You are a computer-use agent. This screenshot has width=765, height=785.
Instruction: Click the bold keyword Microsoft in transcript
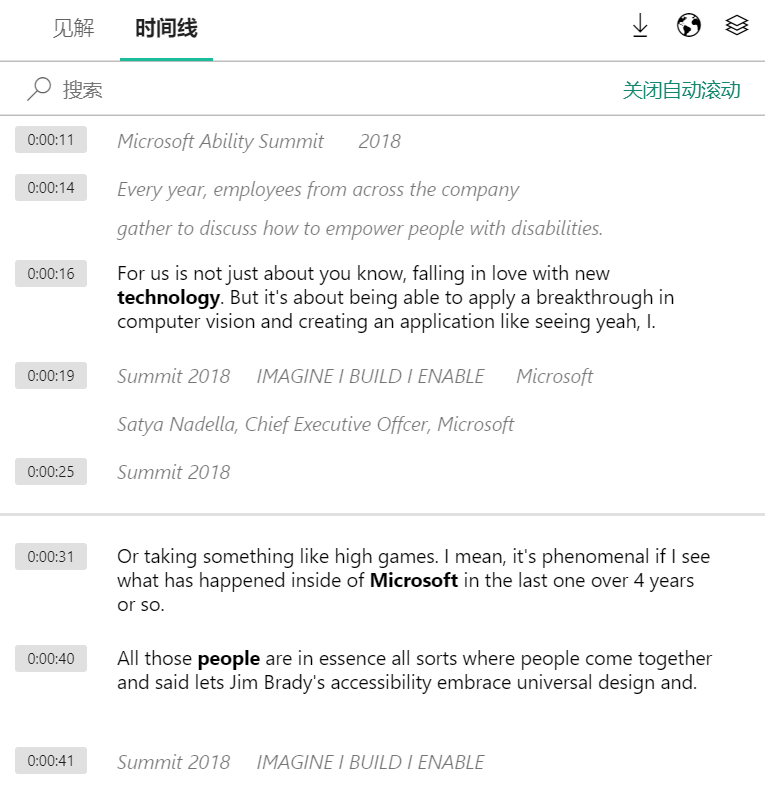point(414,581)
